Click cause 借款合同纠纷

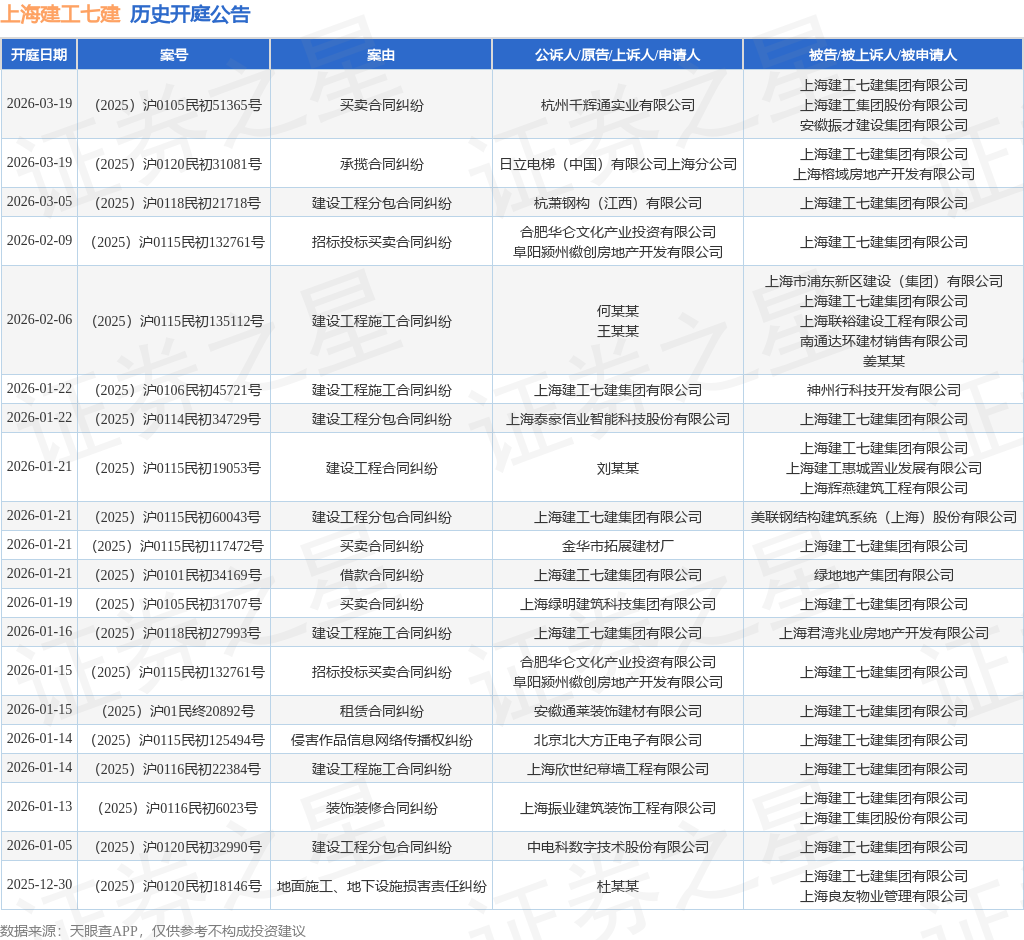coord(381,575)
